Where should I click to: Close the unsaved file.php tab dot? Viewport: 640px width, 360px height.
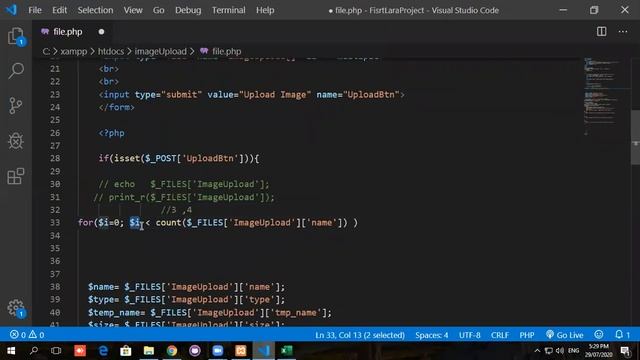(101, 31)
